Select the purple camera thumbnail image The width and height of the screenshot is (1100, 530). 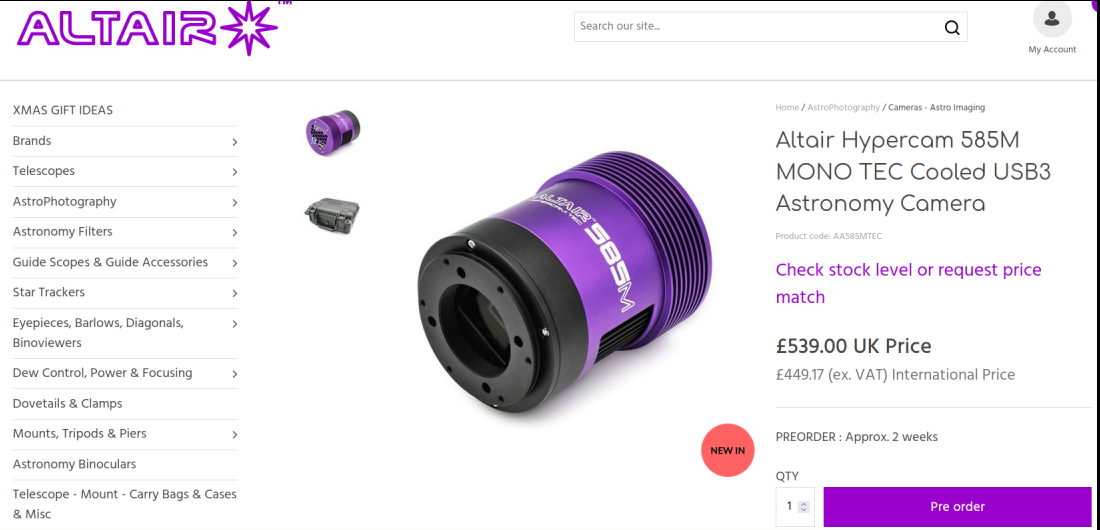333,131
